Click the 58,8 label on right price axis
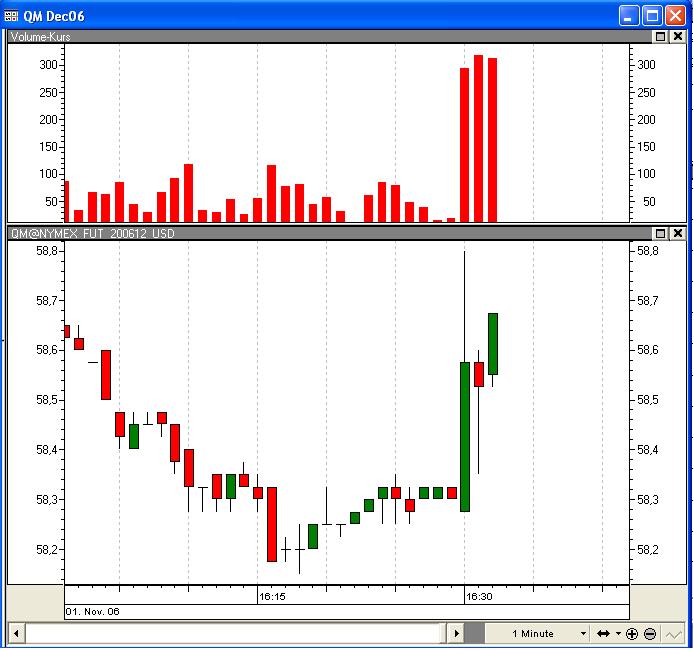694x650 pixels. pos(648,251)
